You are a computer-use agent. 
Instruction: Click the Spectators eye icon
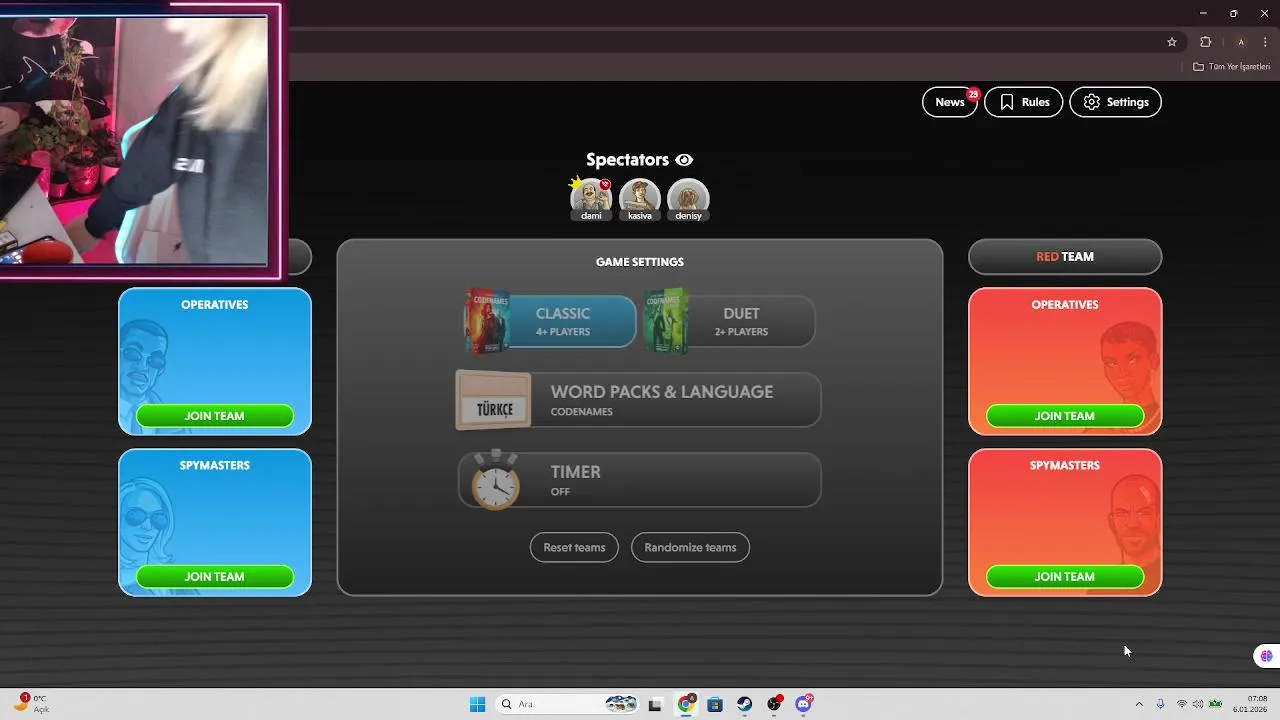coord(684,160)
